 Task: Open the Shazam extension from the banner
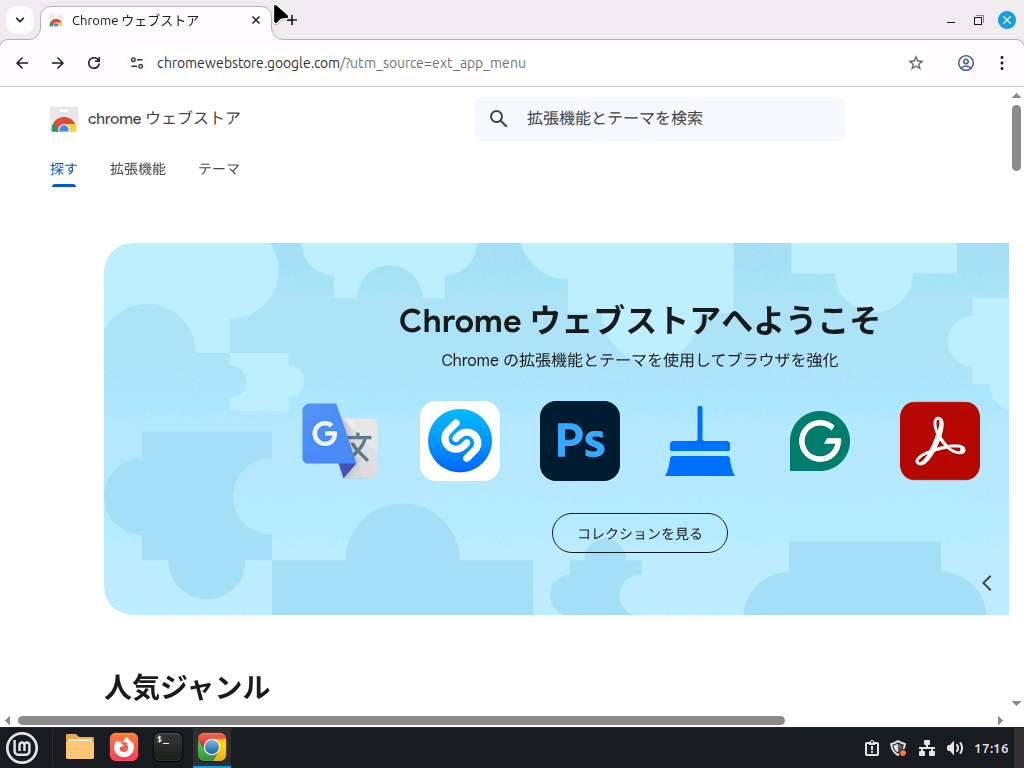[460, 440]
